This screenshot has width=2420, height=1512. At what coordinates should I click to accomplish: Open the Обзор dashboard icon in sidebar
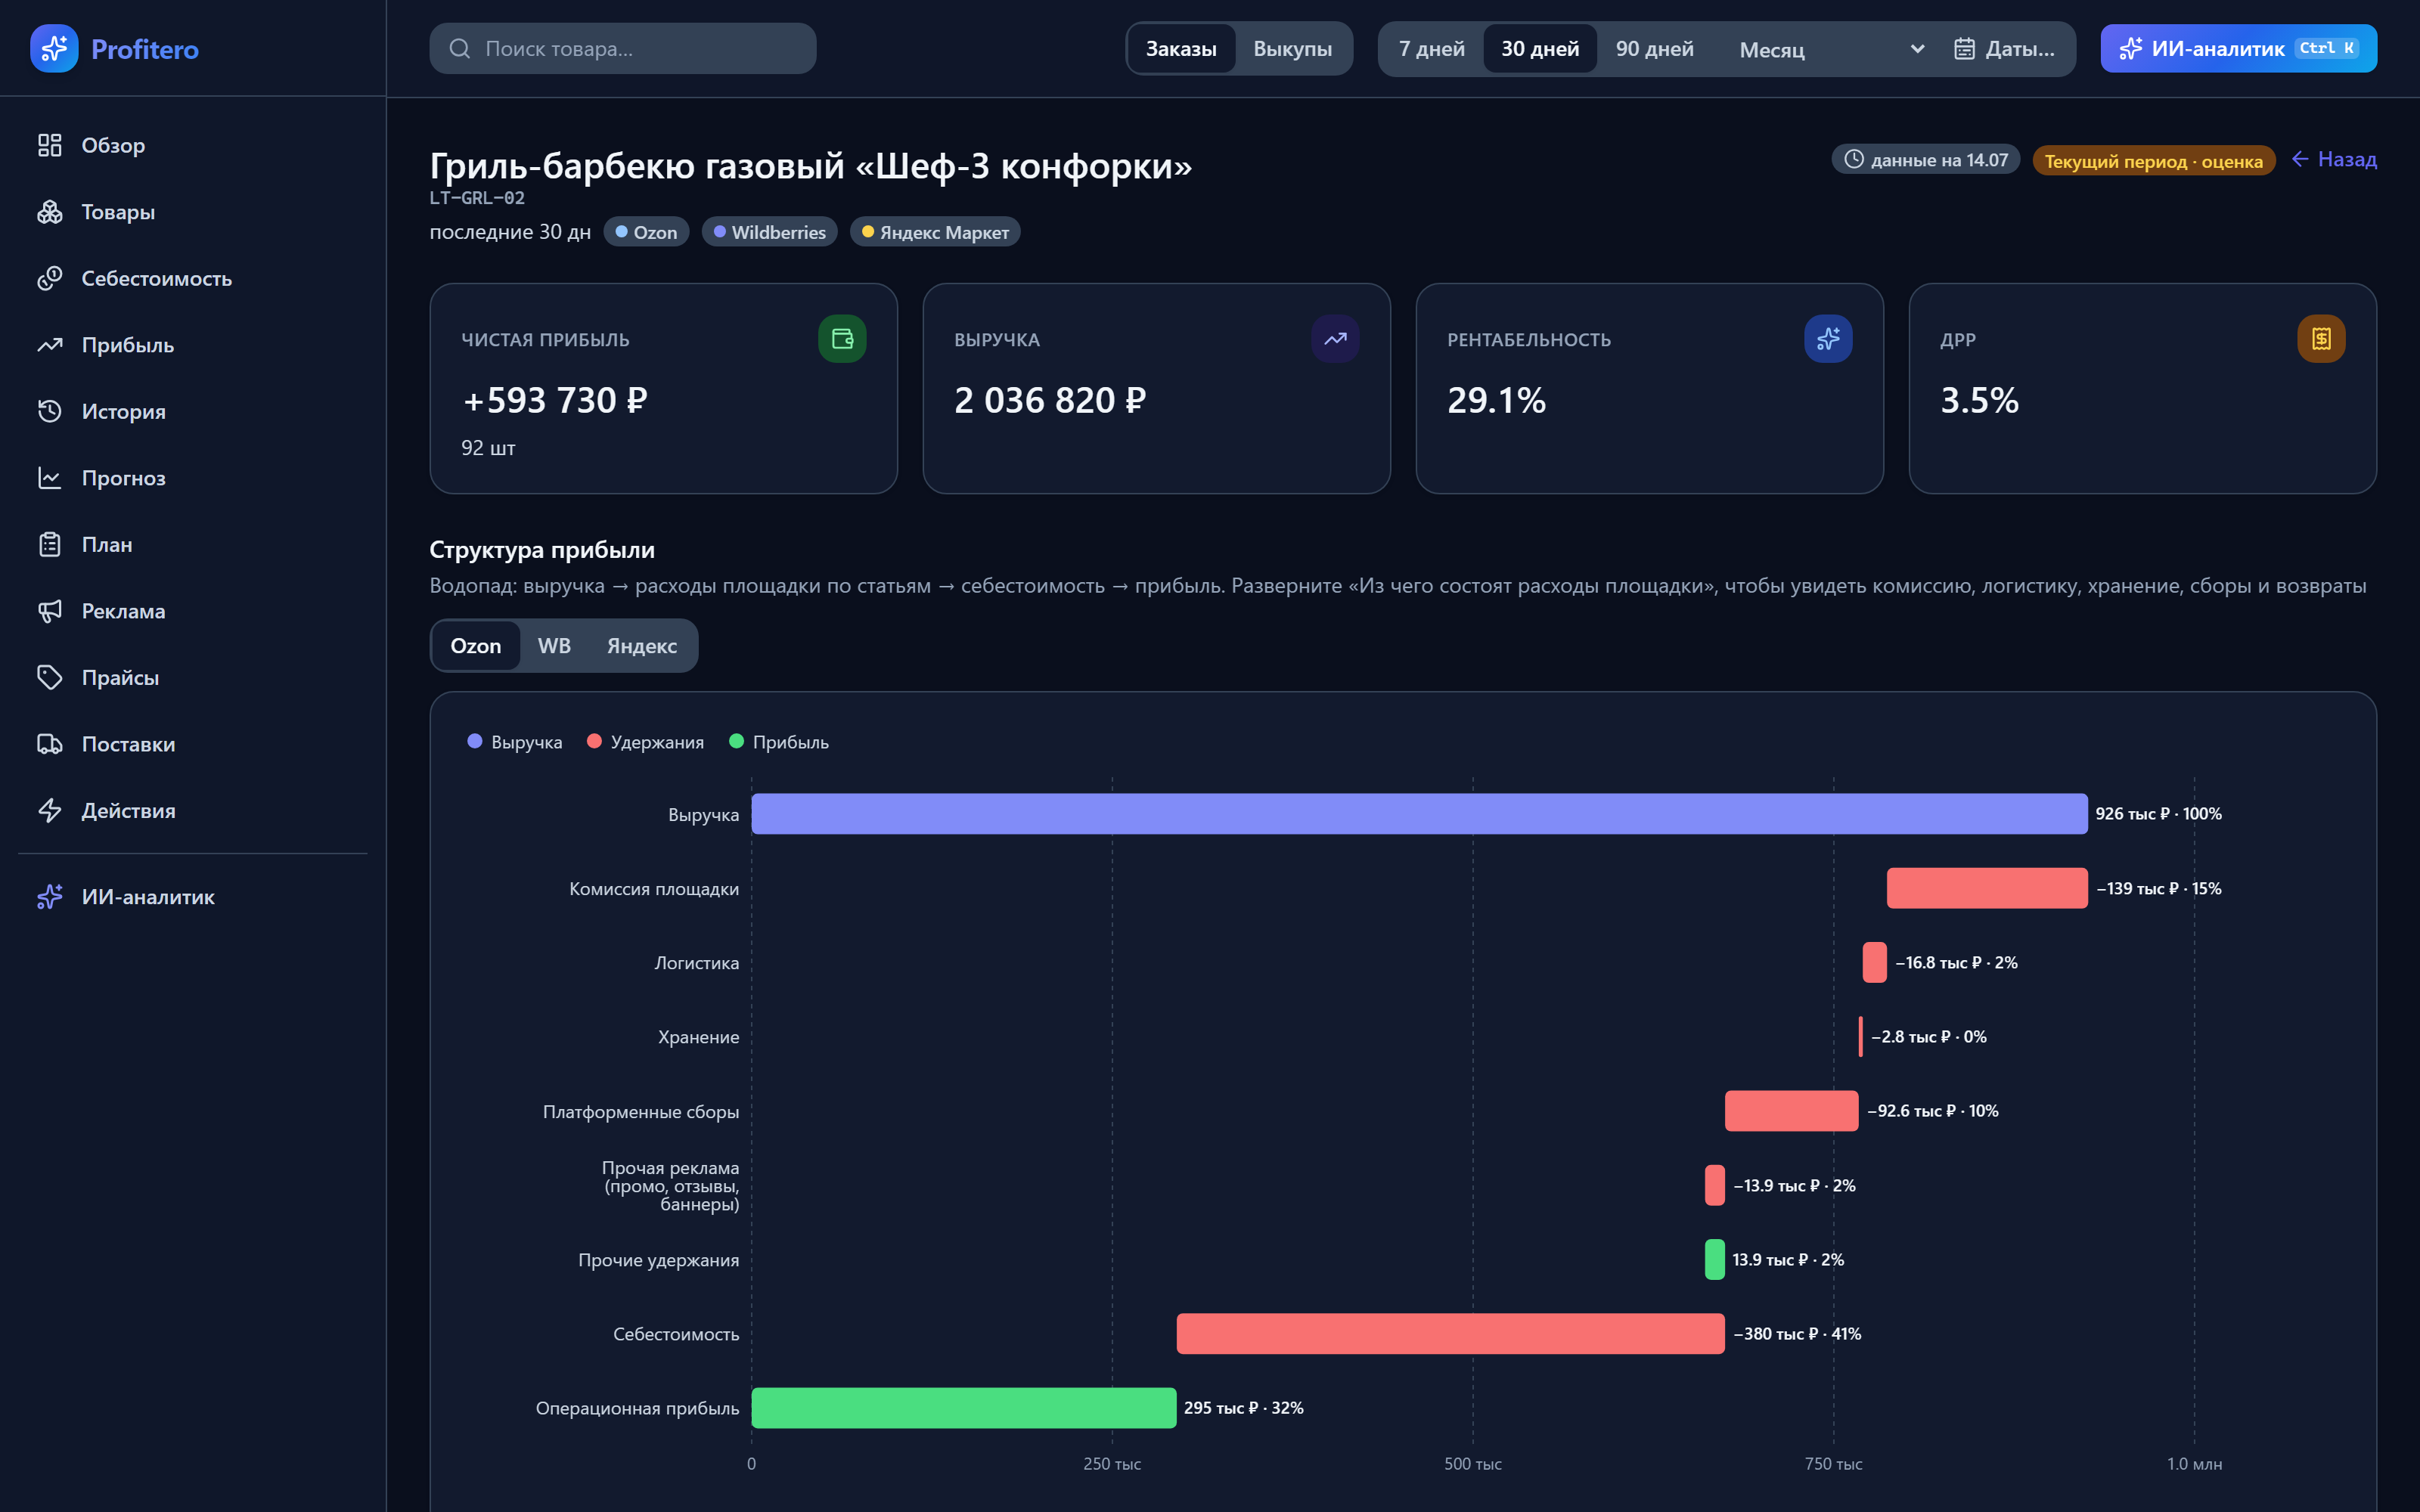(50, 145)
